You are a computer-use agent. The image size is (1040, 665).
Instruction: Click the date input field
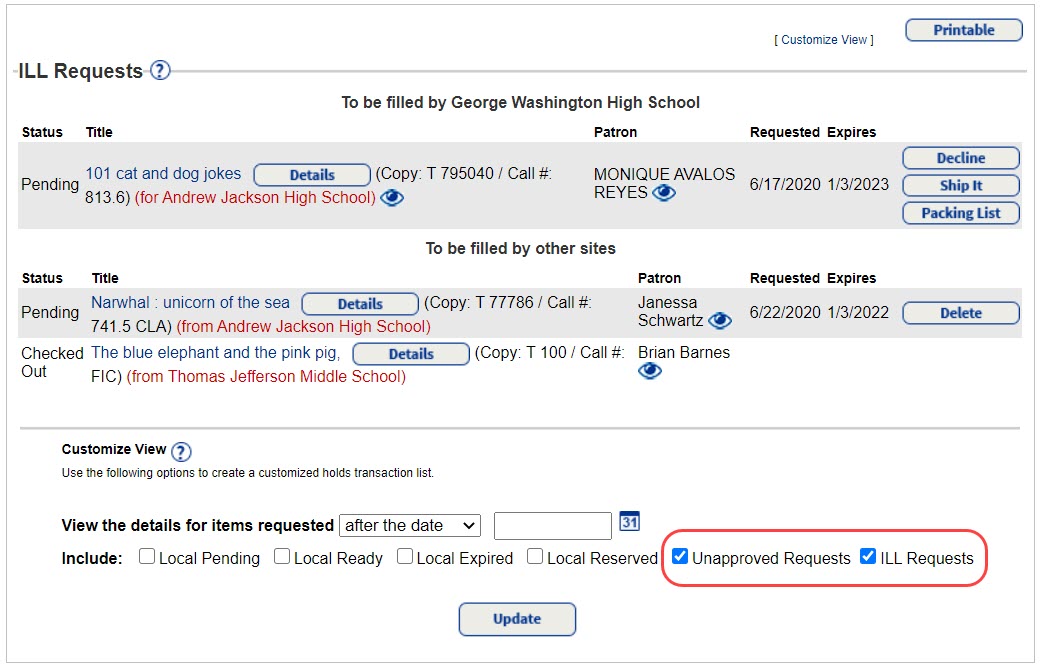552,525
